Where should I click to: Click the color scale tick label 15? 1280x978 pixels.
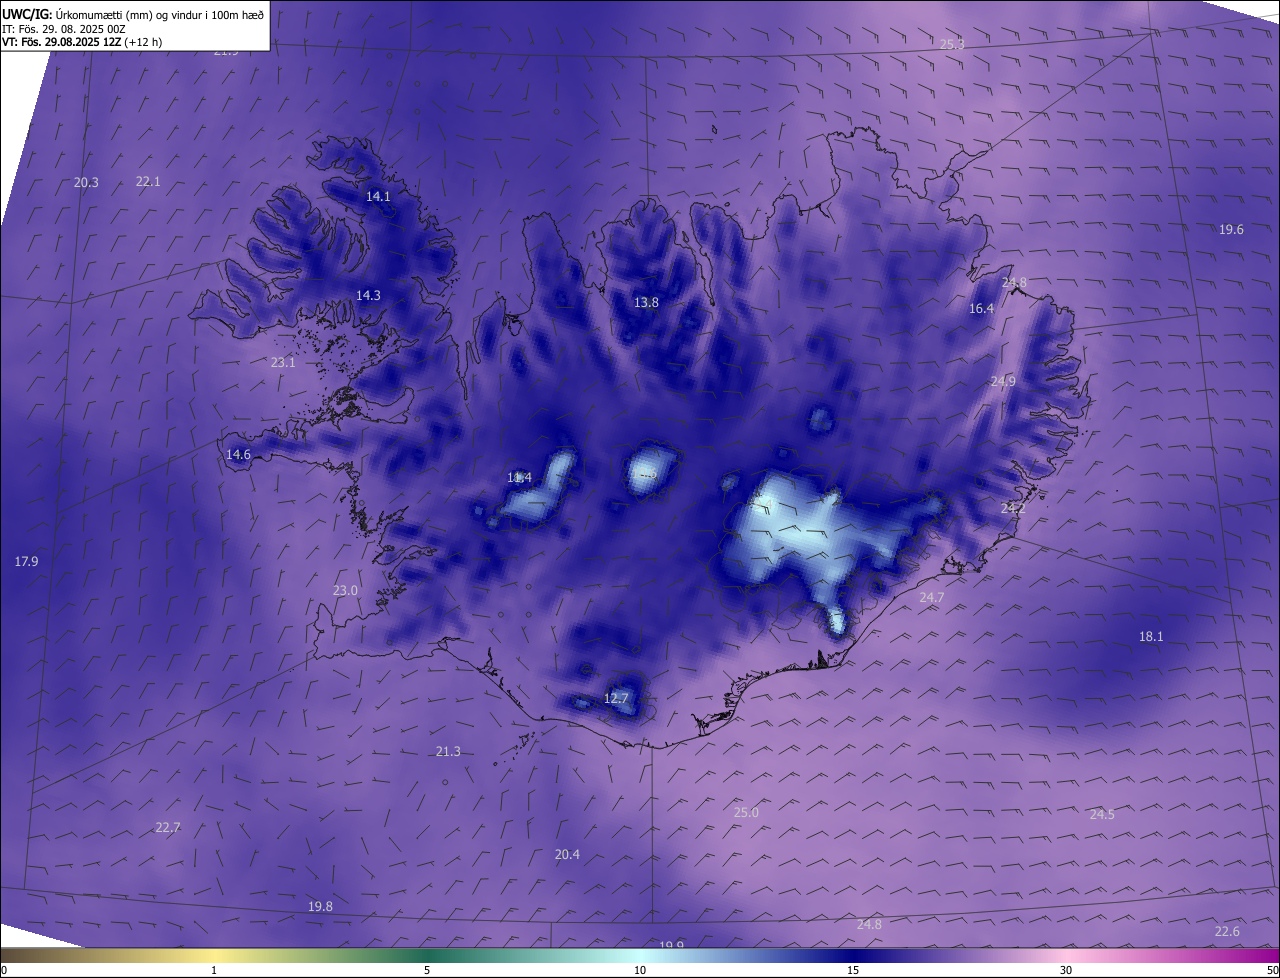(x=853, y=971)
